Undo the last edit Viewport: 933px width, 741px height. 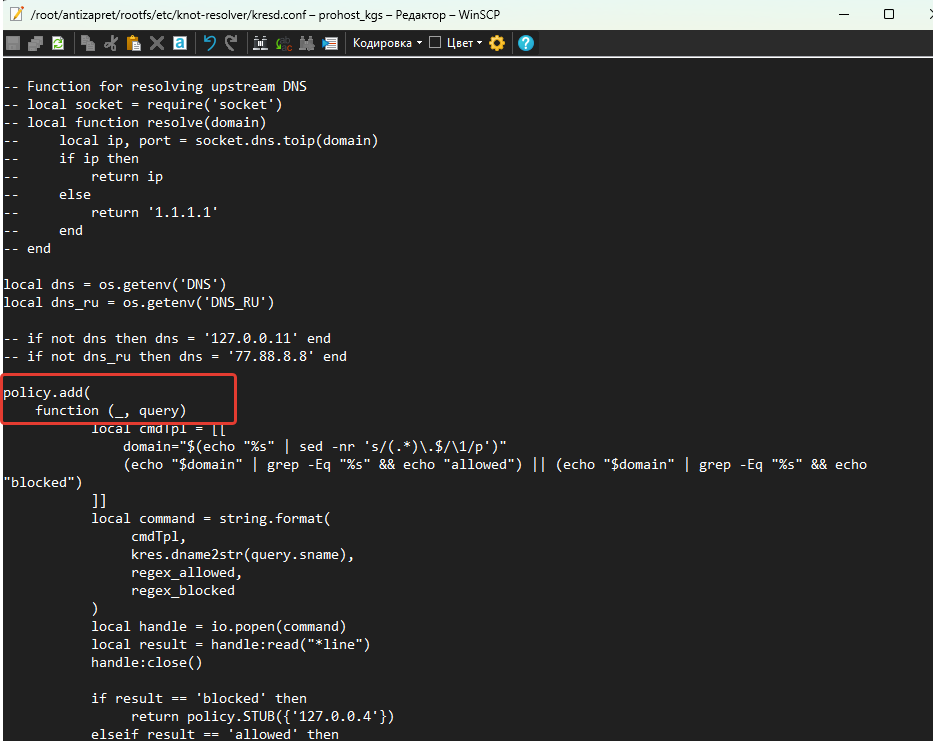click(x=209, y=43)
